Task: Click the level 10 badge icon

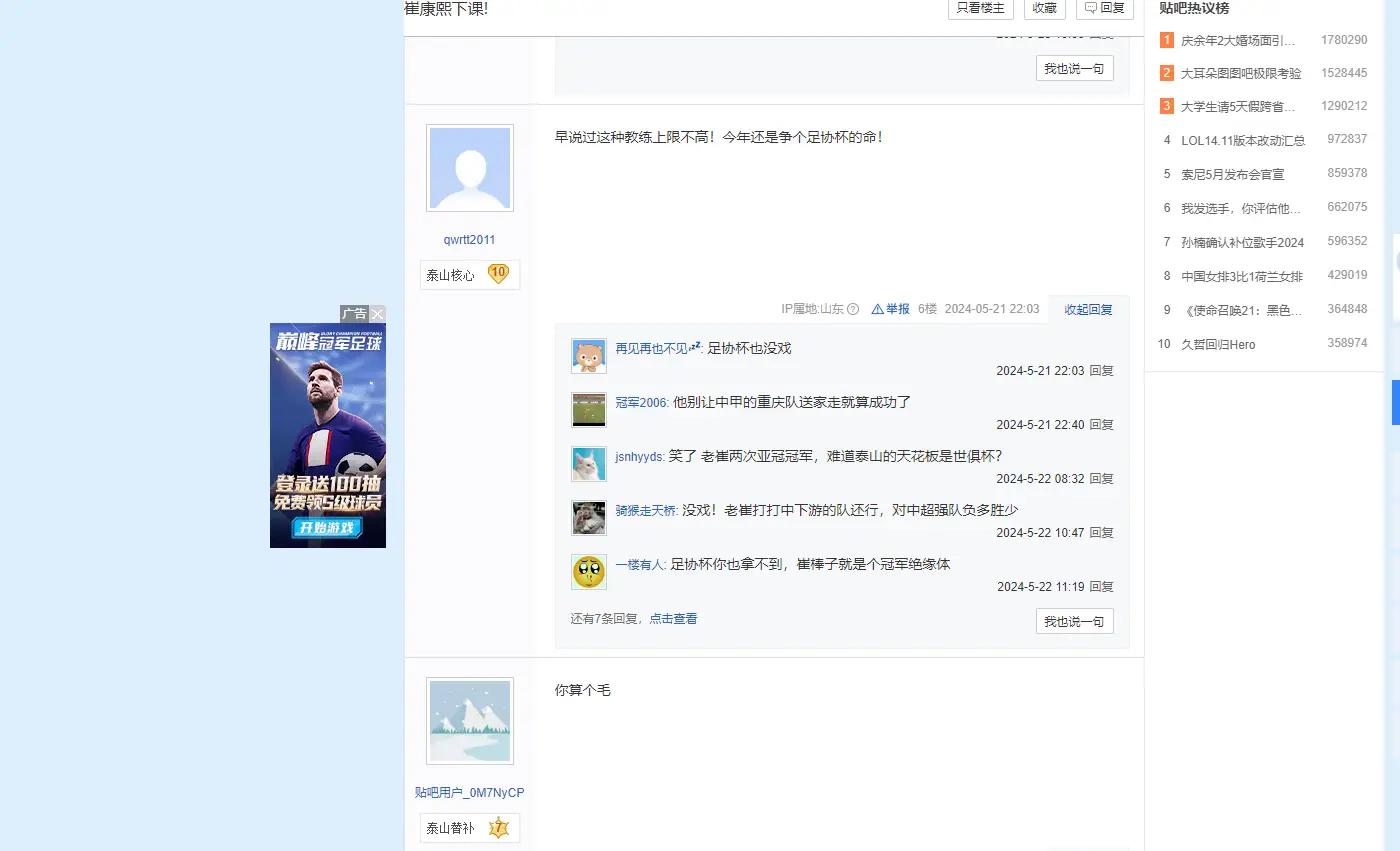Action: 497,274
